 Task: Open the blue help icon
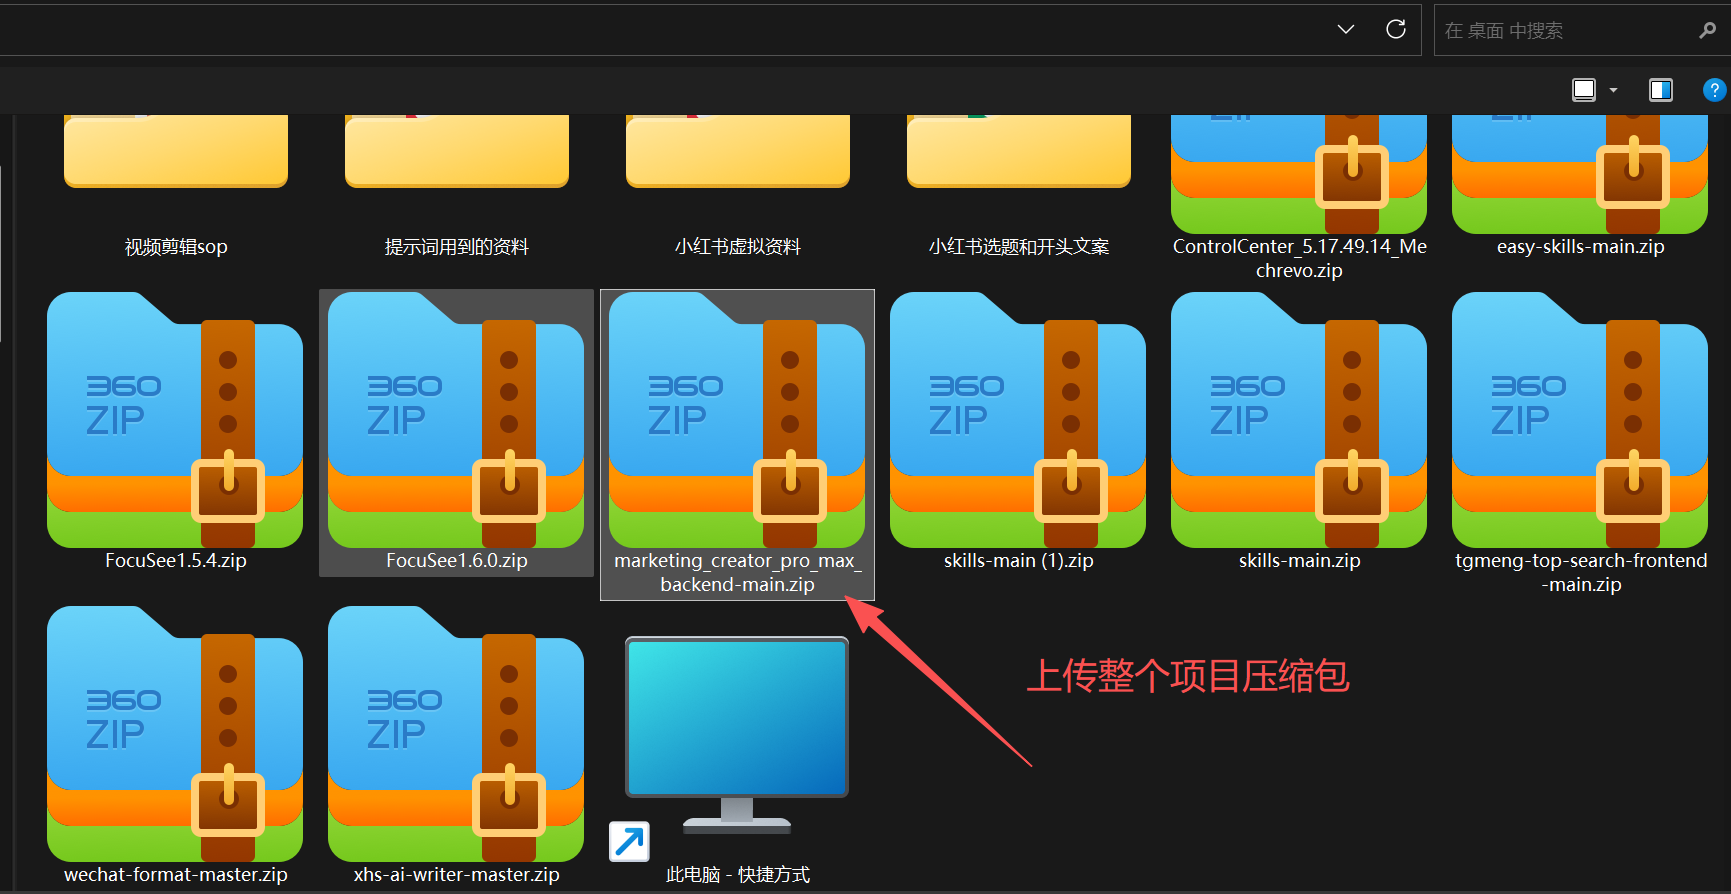1713,90
